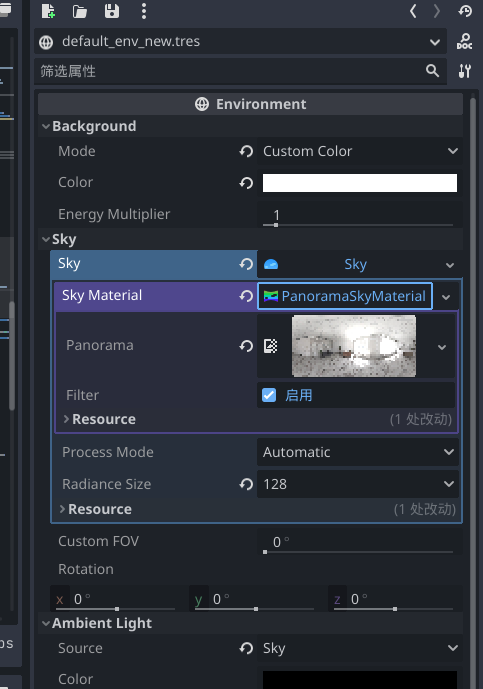Revert Background Mode to its default value

(x=246, y=152)
